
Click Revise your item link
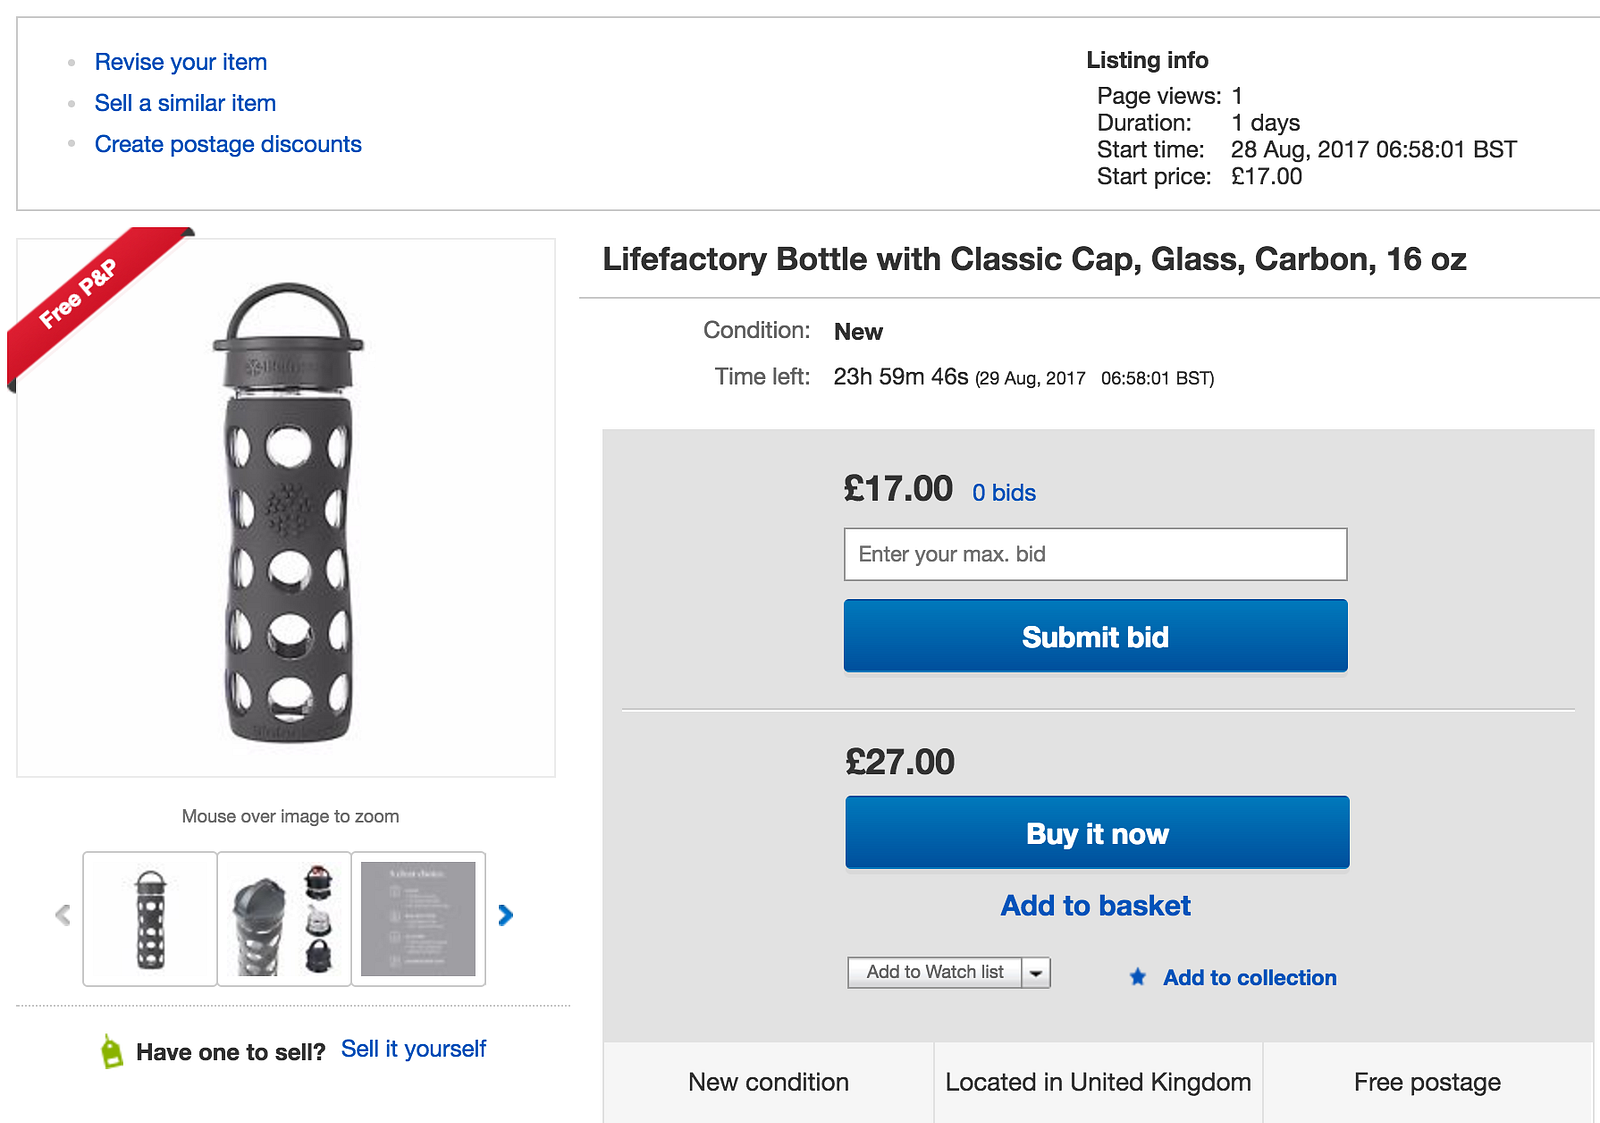click(181, 62)
